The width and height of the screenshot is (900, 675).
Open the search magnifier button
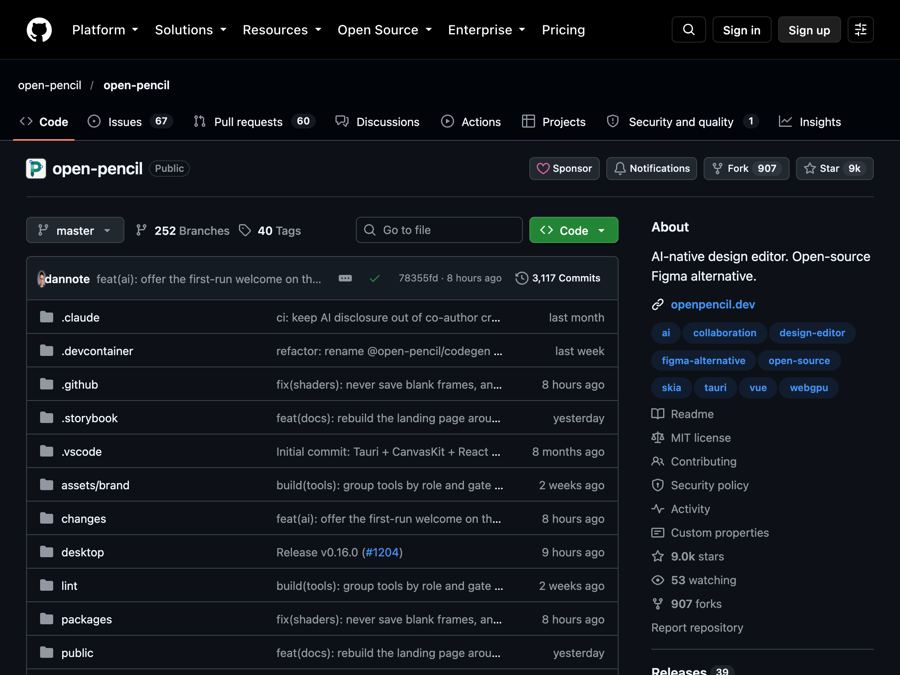[689, 30]
